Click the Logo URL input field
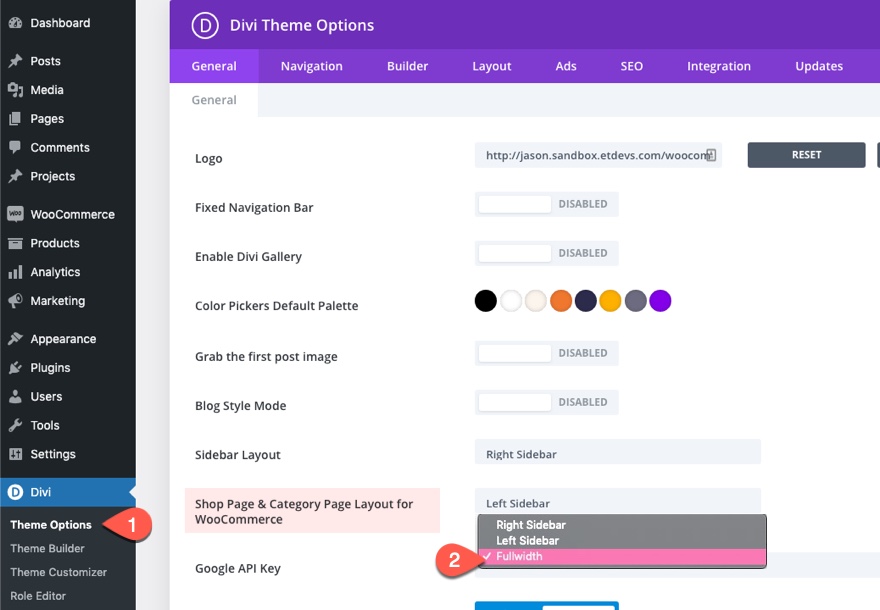Image resolution: width=880 pixels, height=610 pixels. pyautogui.click(x=598, y=155)
